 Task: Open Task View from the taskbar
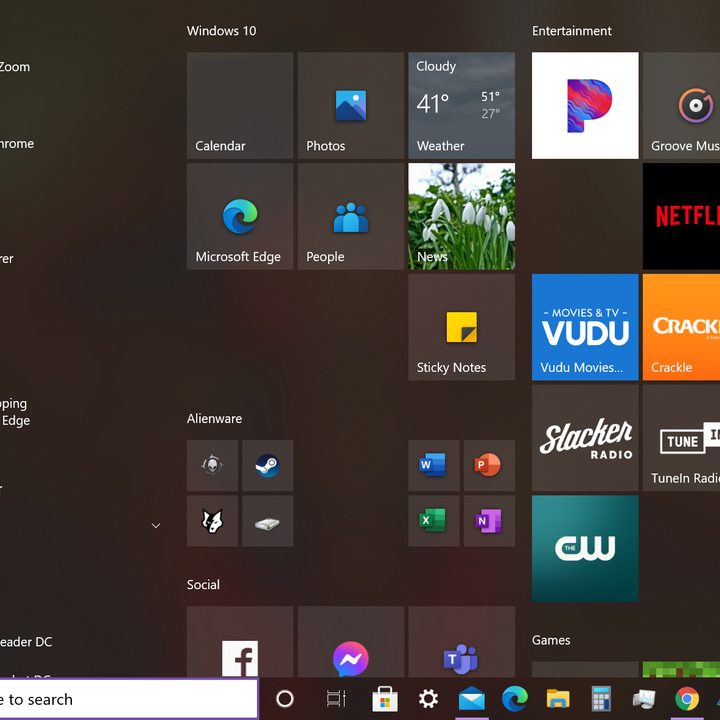click(x=336, y=699)
